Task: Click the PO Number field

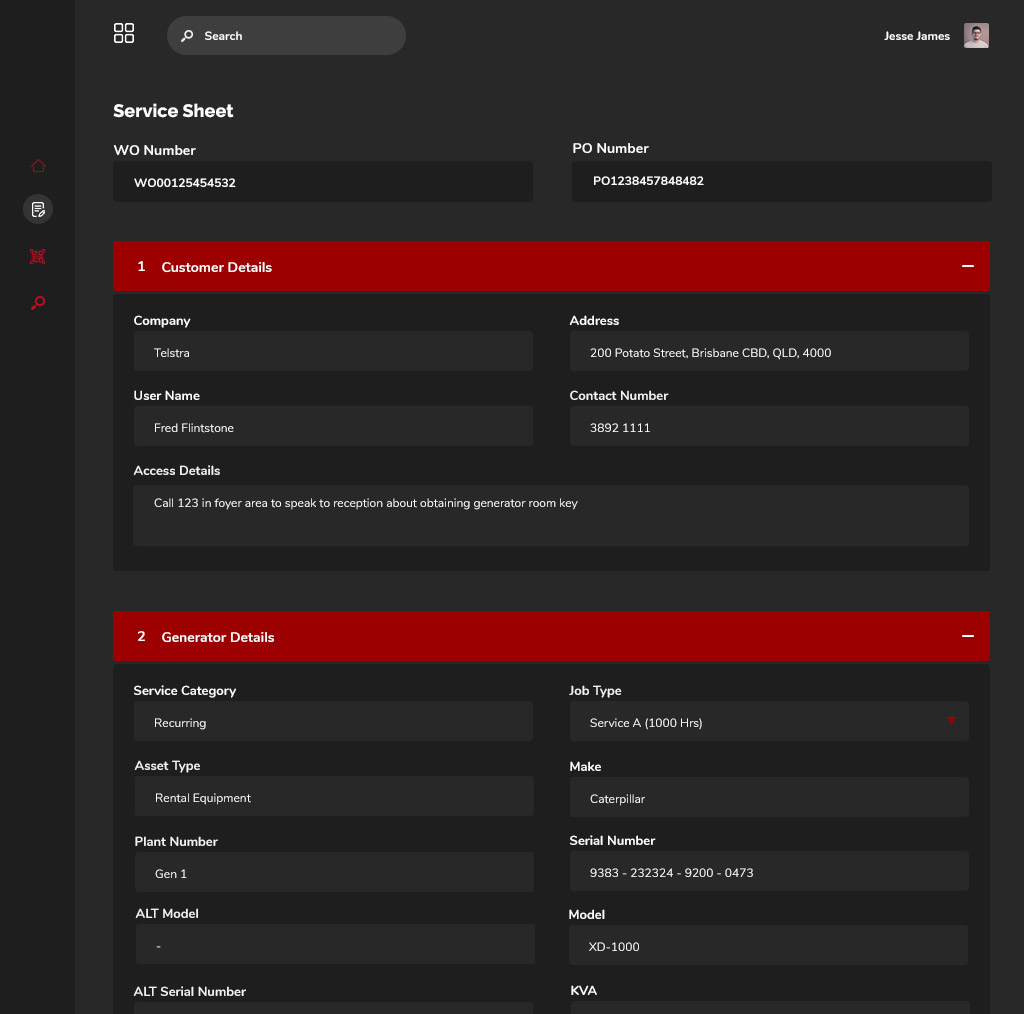Action: tap(782, 182)
